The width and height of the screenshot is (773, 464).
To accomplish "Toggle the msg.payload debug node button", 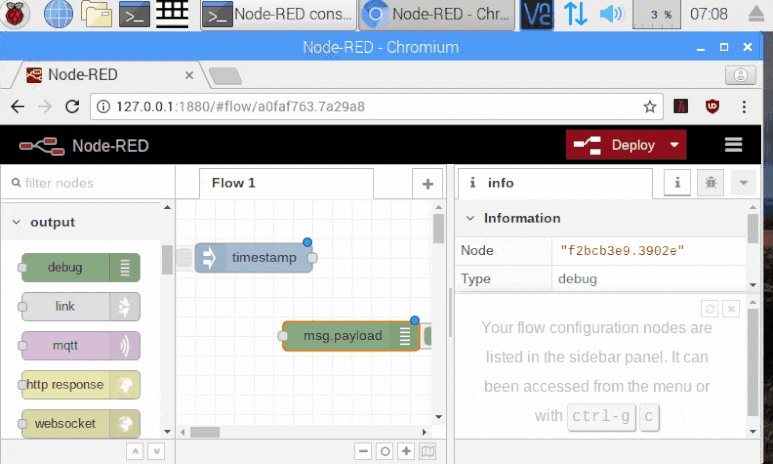I will coord(428,336).
